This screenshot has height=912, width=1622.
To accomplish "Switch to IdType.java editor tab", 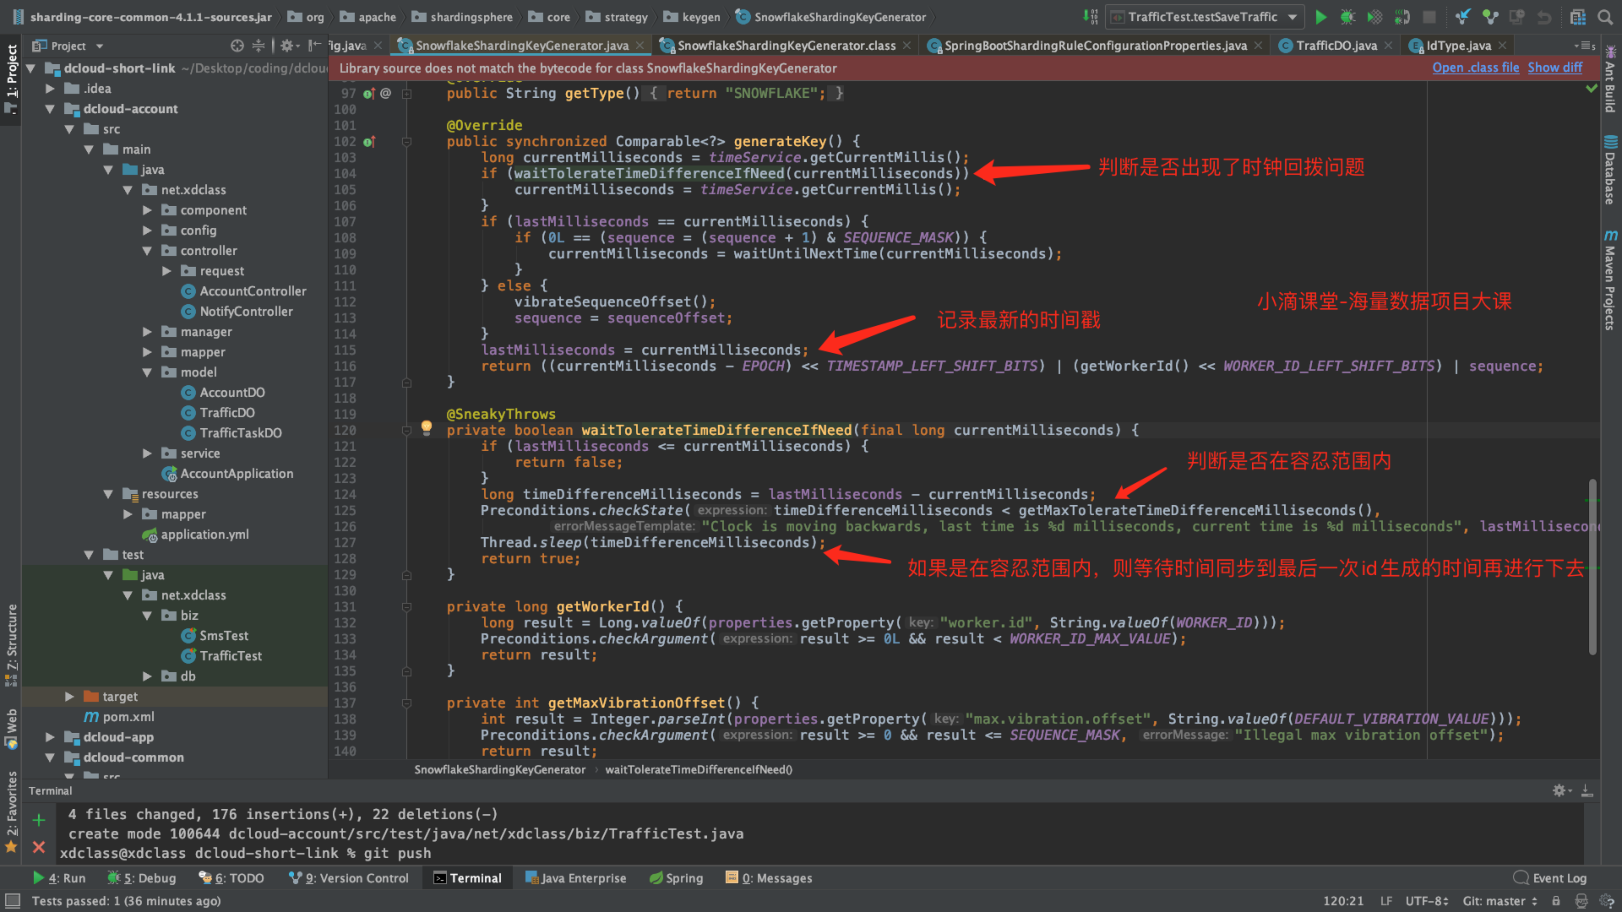I will pos(1458,46).
